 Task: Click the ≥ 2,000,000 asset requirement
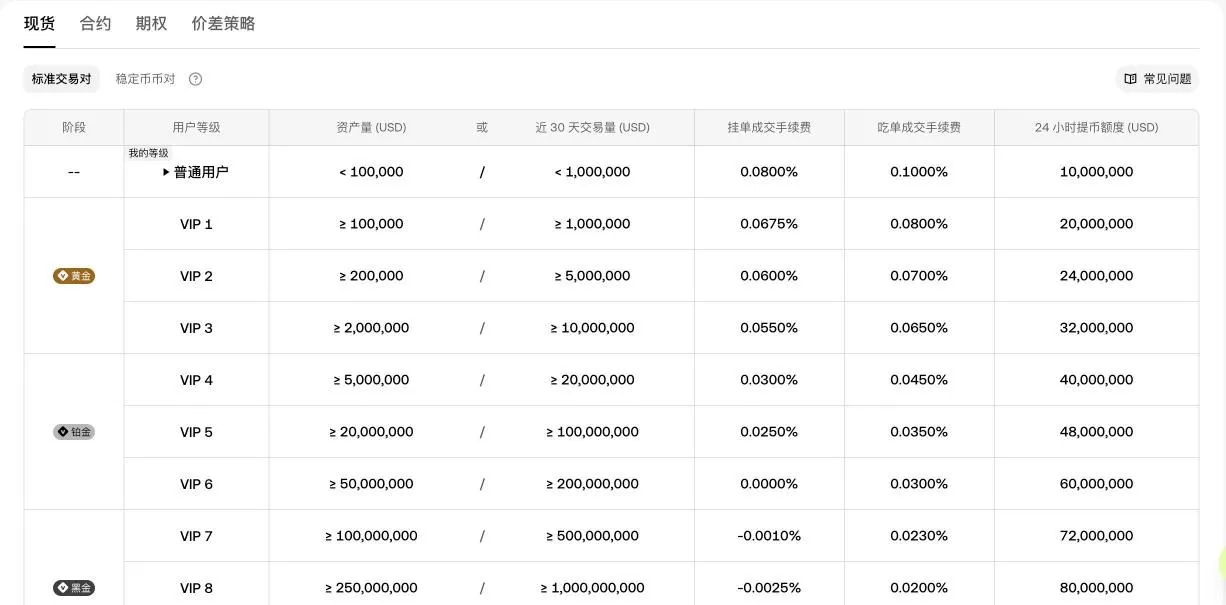371,328
